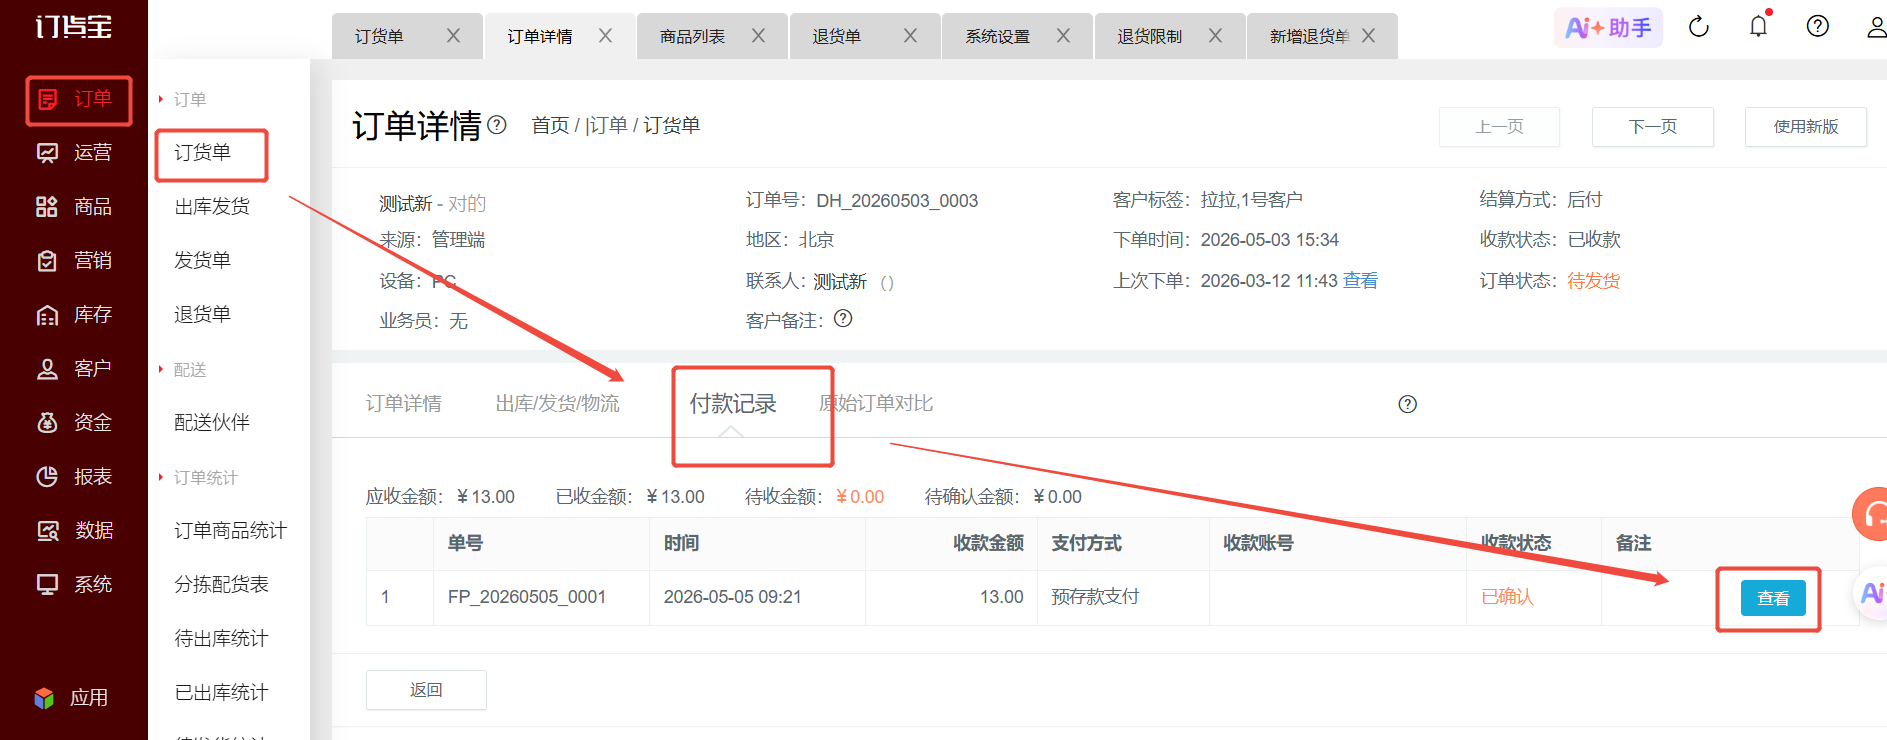This screenshot has height=740, width=1887.
Task: Click the 查看 link beside 上次下单
Action: 1360,281
